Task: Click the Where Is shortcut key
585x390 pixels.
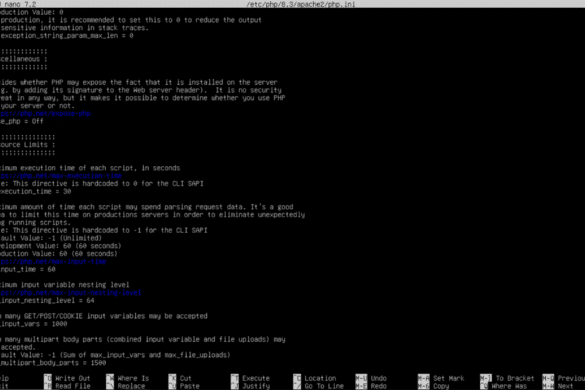Action: click(110, 378)
